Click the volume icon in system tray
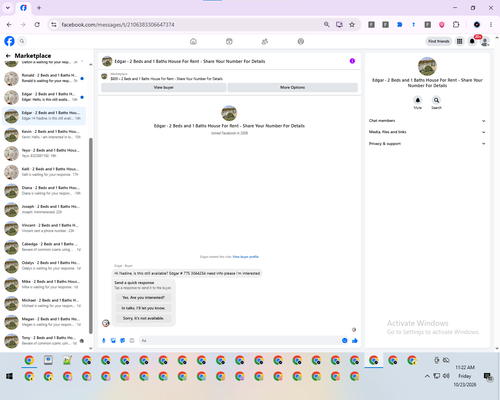The height and width of the screenshot is (400, 500). click(446, 376)
